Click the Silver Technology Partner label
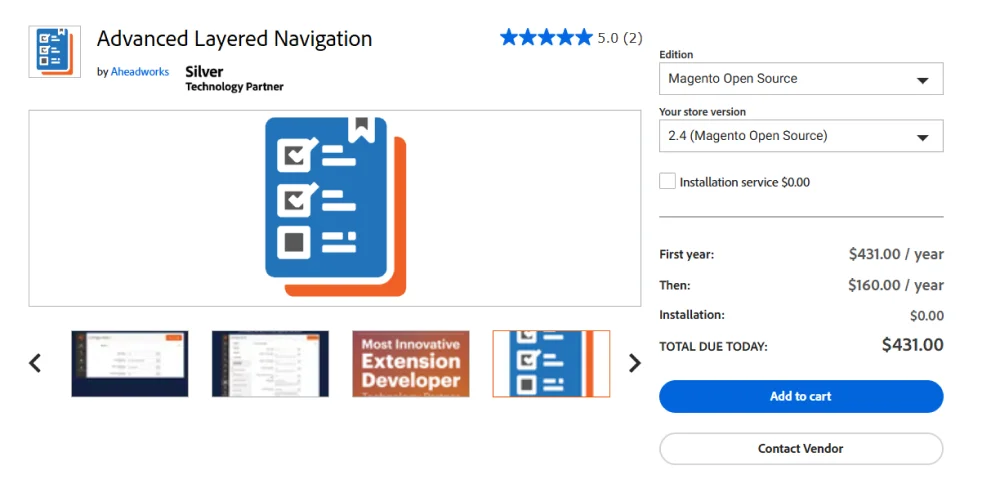Viewport: 1000px width, 500px height. point(234,78)
